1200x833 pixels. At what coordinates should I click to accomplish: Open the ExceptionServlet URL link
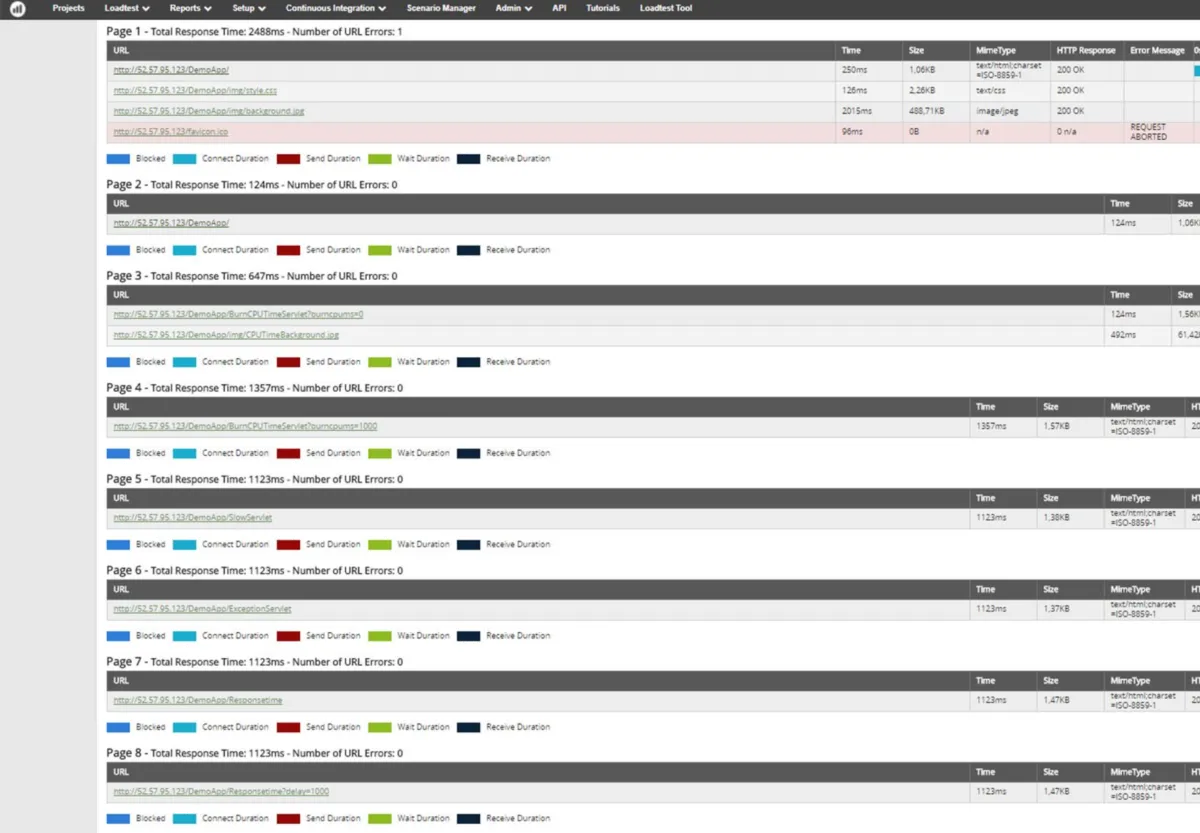(202, 609)
